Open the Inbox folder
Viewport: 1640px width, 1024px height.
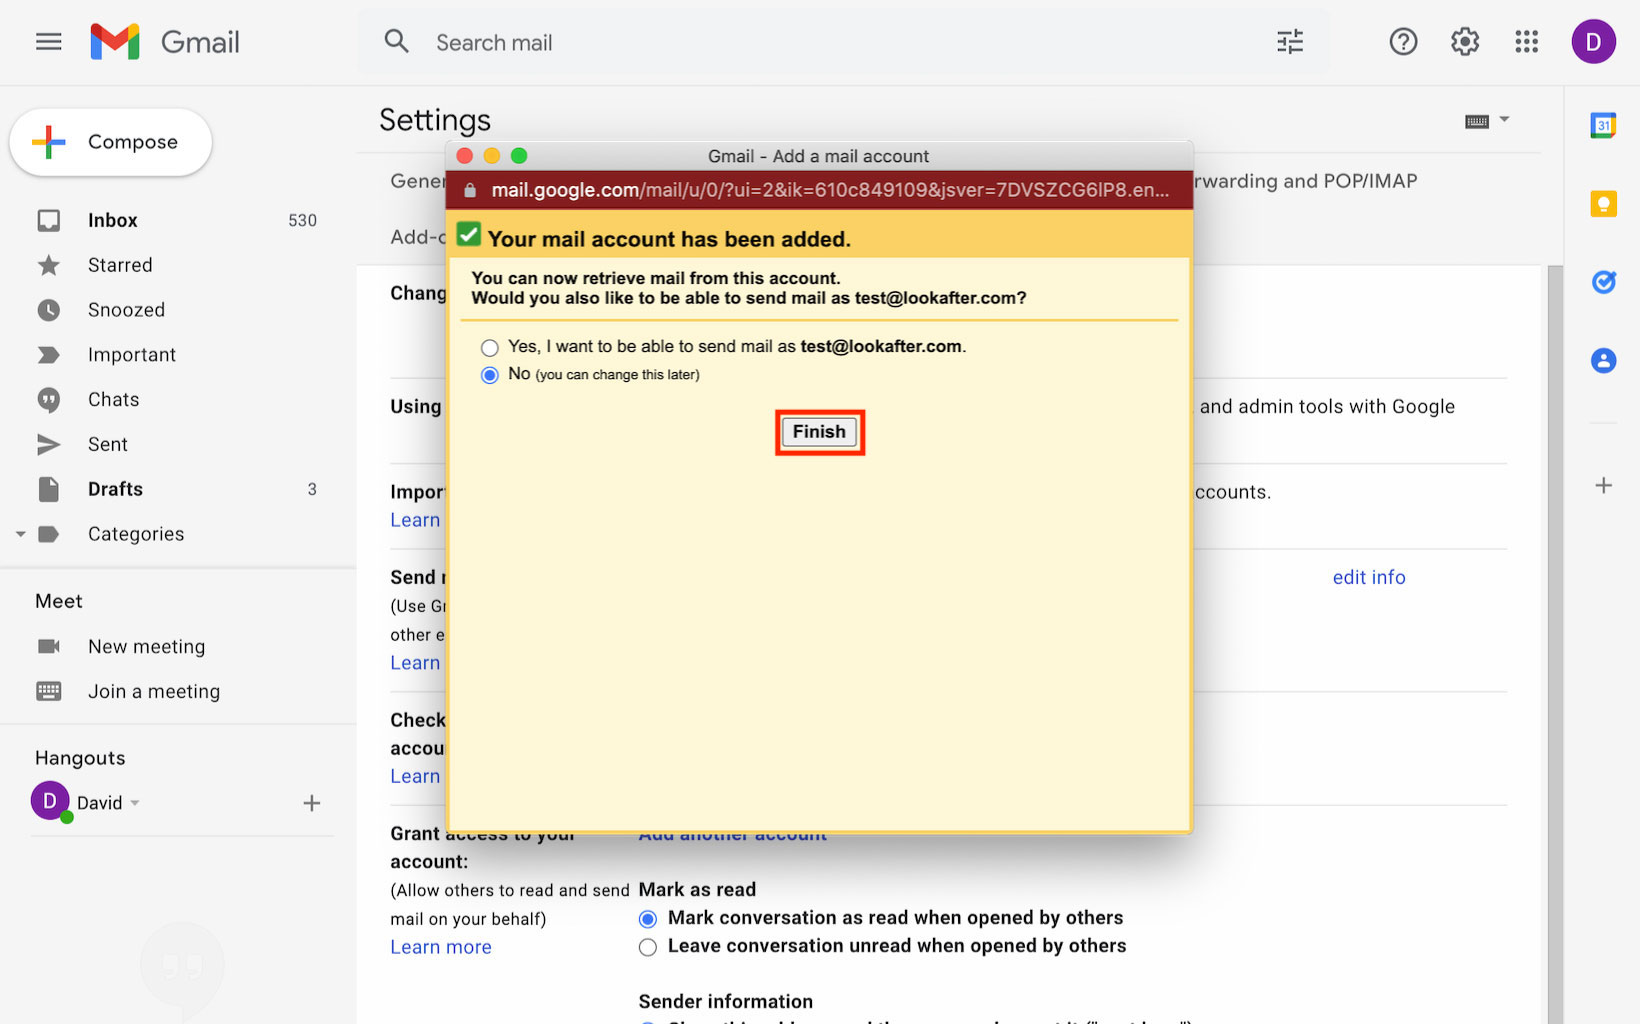tap(112, 220)
